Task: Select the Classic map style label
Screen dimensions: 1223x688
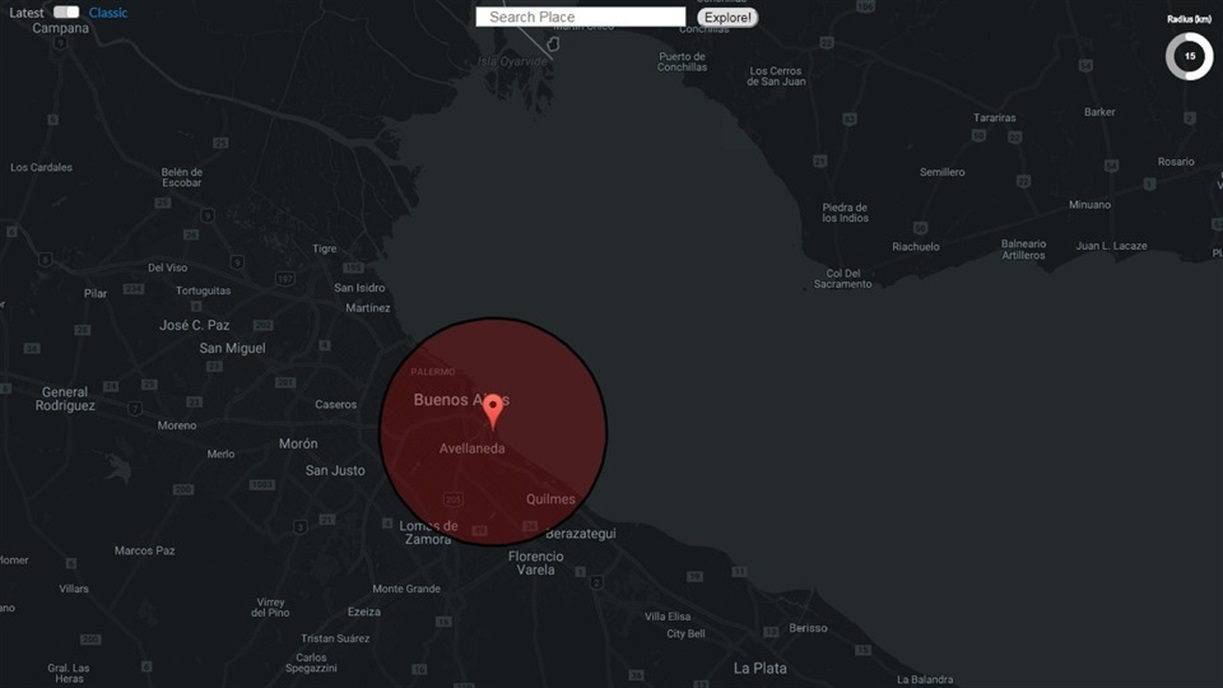Action: tap(108, 13)
